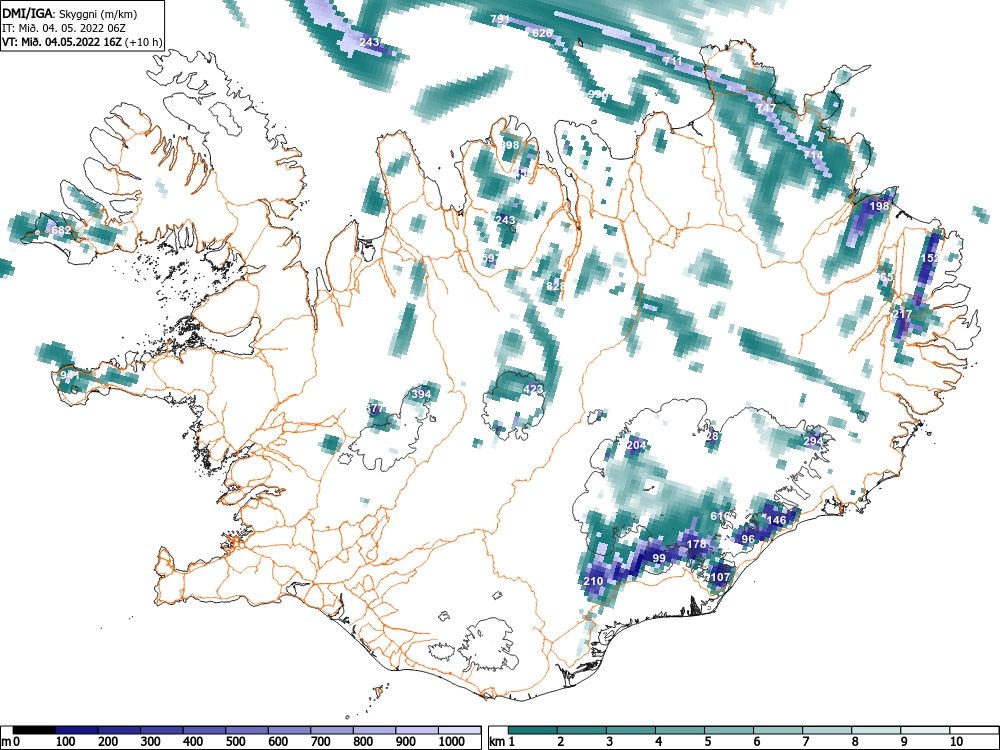
Task: Click the visibility value '394' on the map
Action: tap(421, 394)
